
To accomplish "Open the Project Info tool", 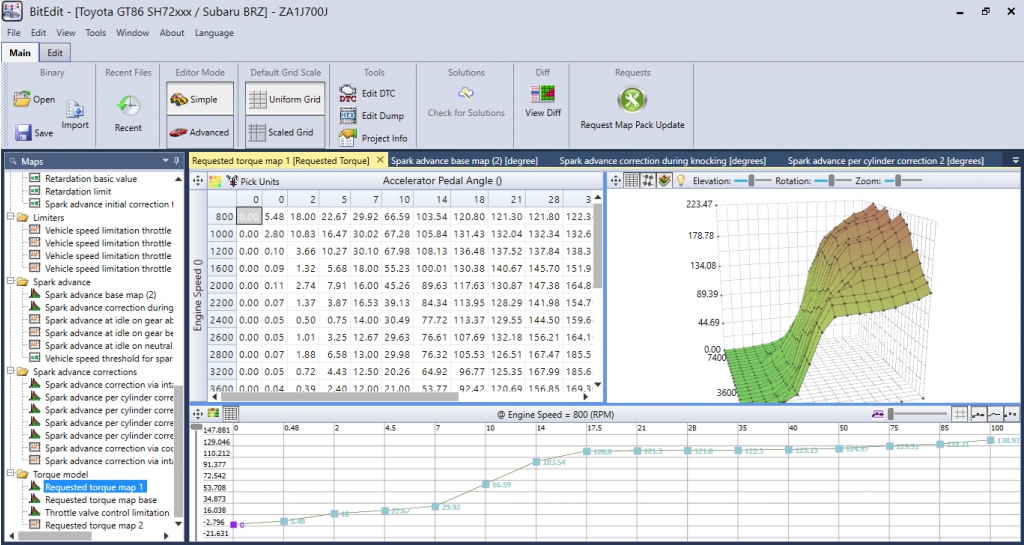I will 348,137.
